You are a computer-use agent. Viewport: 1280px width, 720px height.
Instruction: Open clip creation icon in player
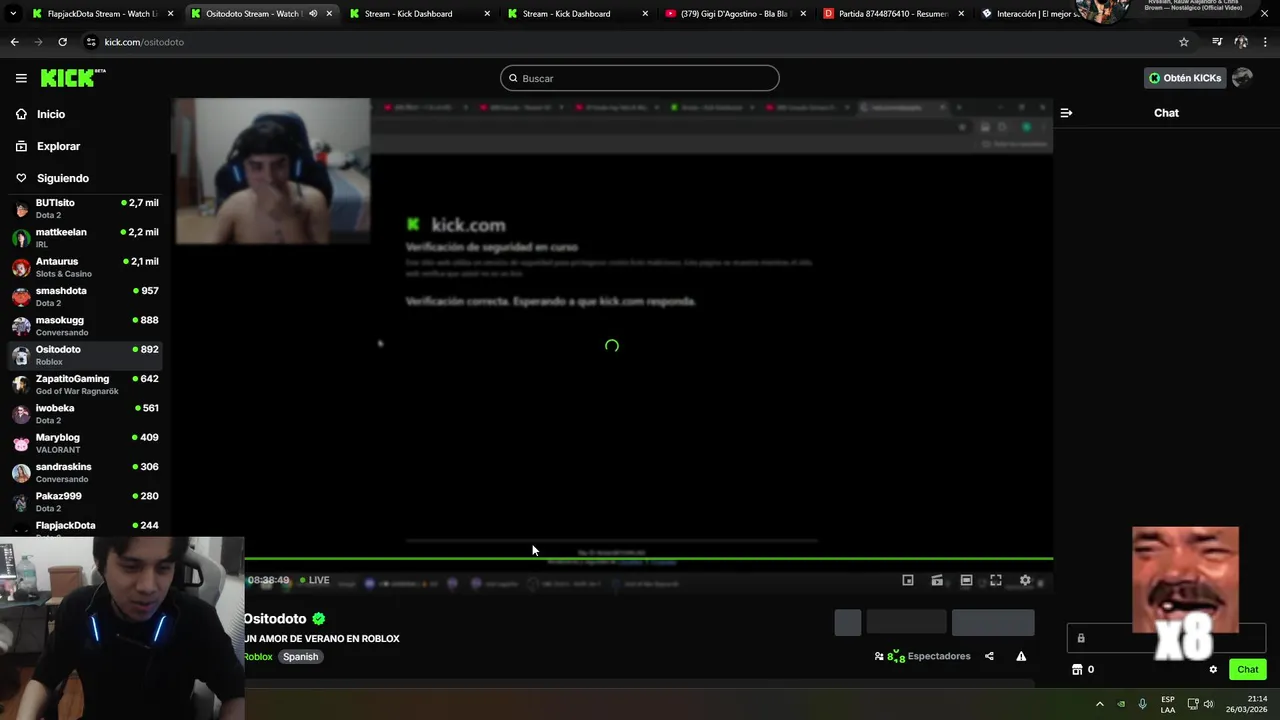point(937,580)
